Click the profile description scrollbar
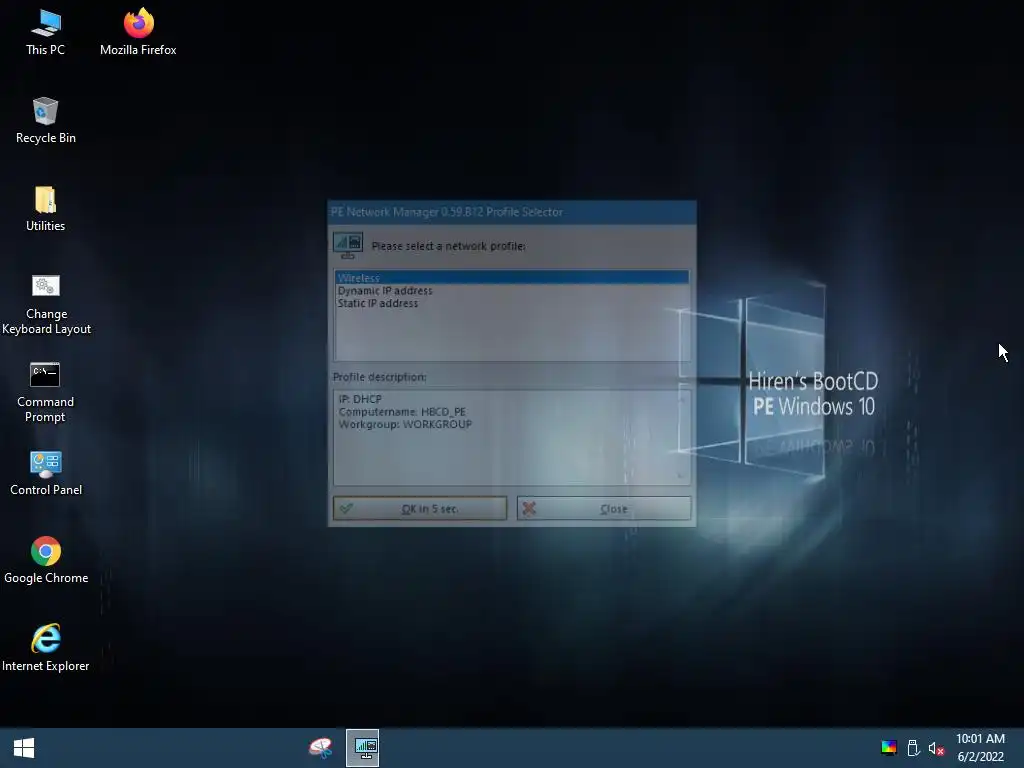1024x768 pixels. pyautogui.click(x=682, y=438)
